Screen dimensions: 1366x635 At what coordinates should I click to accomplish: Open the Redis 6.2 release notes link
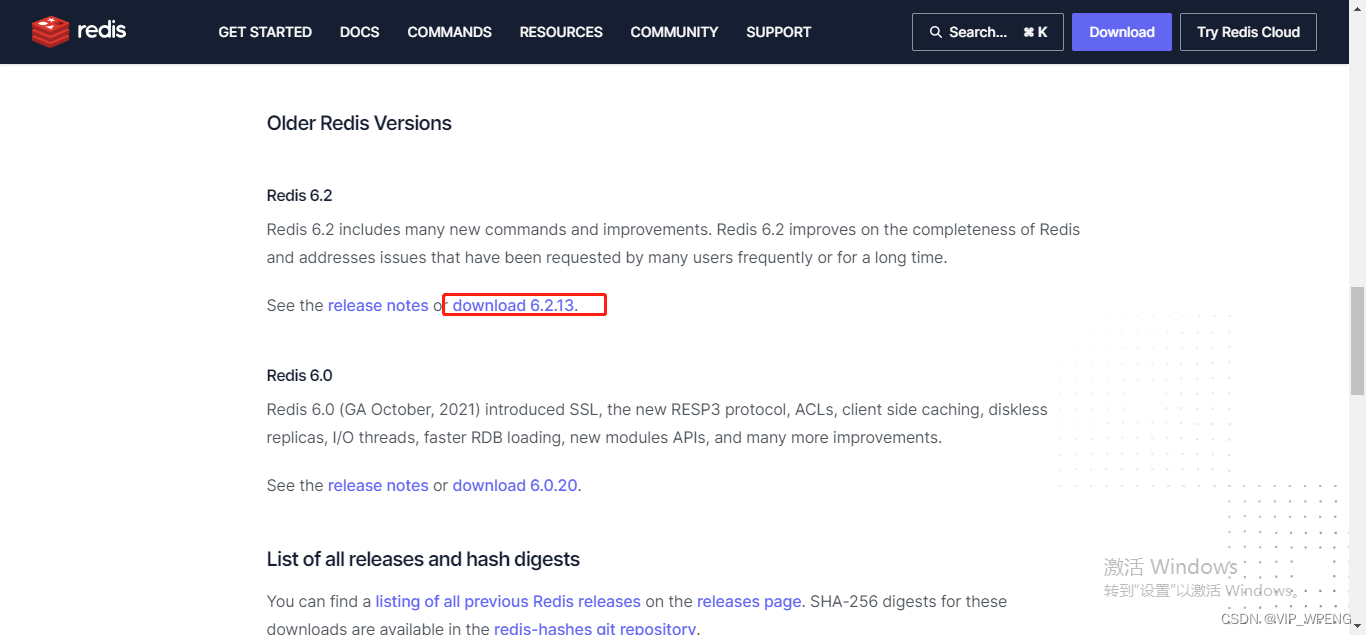(x=378, y=305)
